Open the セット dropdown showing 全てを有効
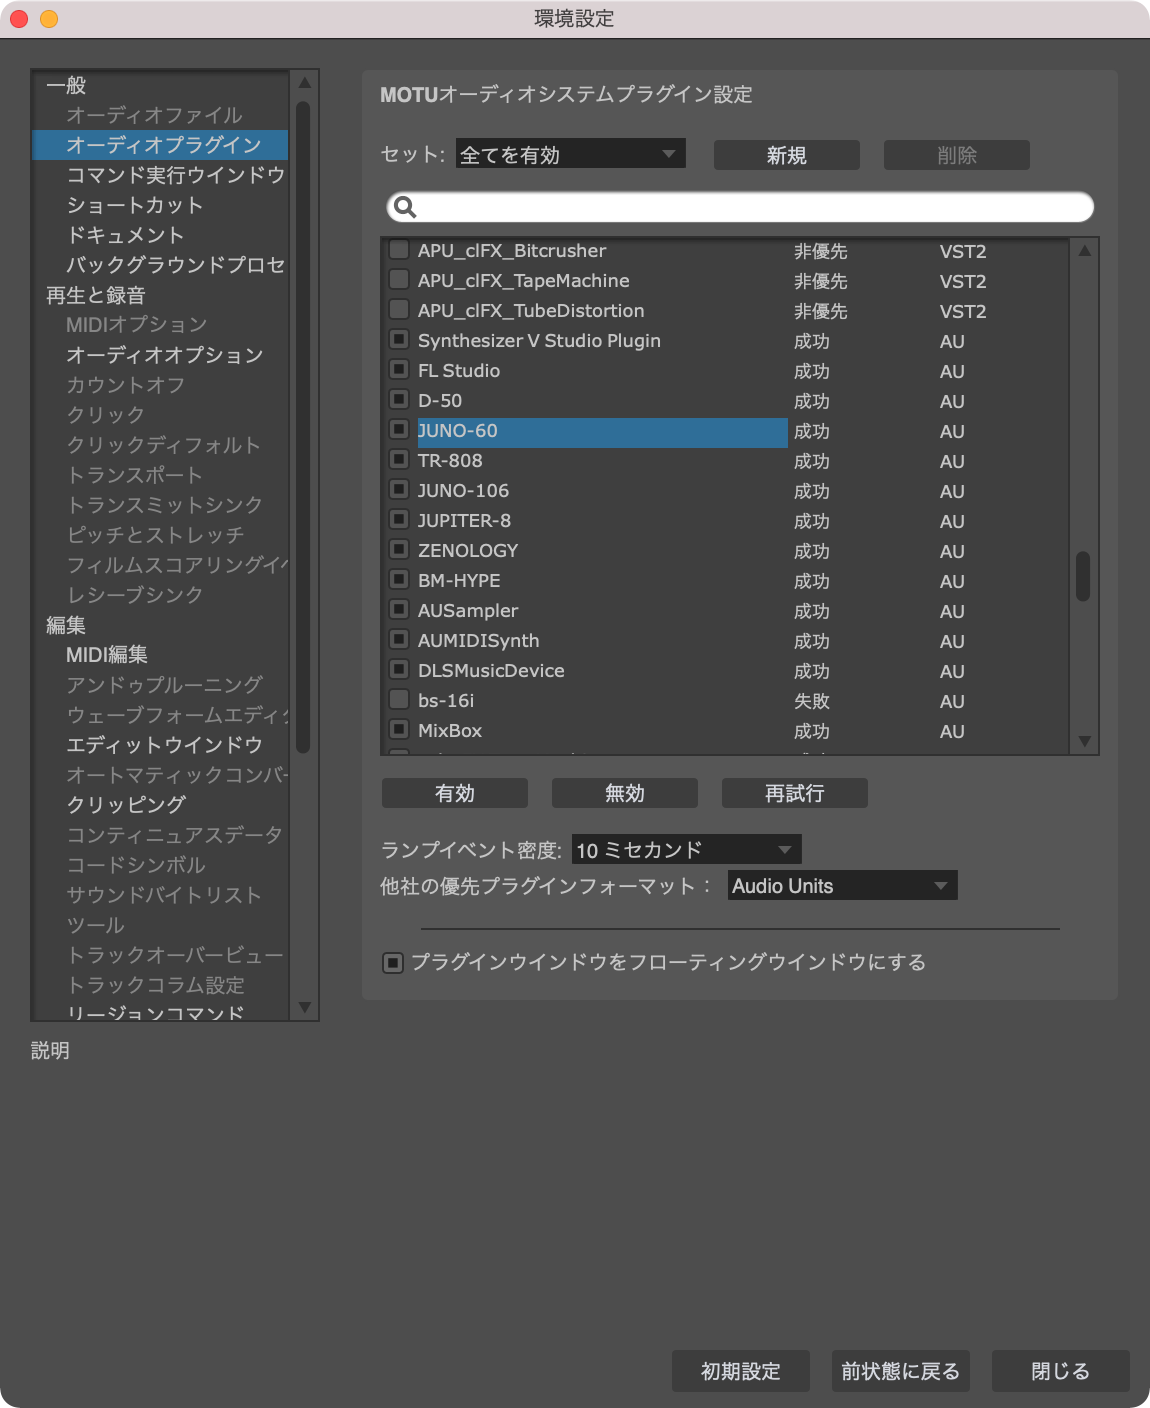 click(x=571, y=154)
